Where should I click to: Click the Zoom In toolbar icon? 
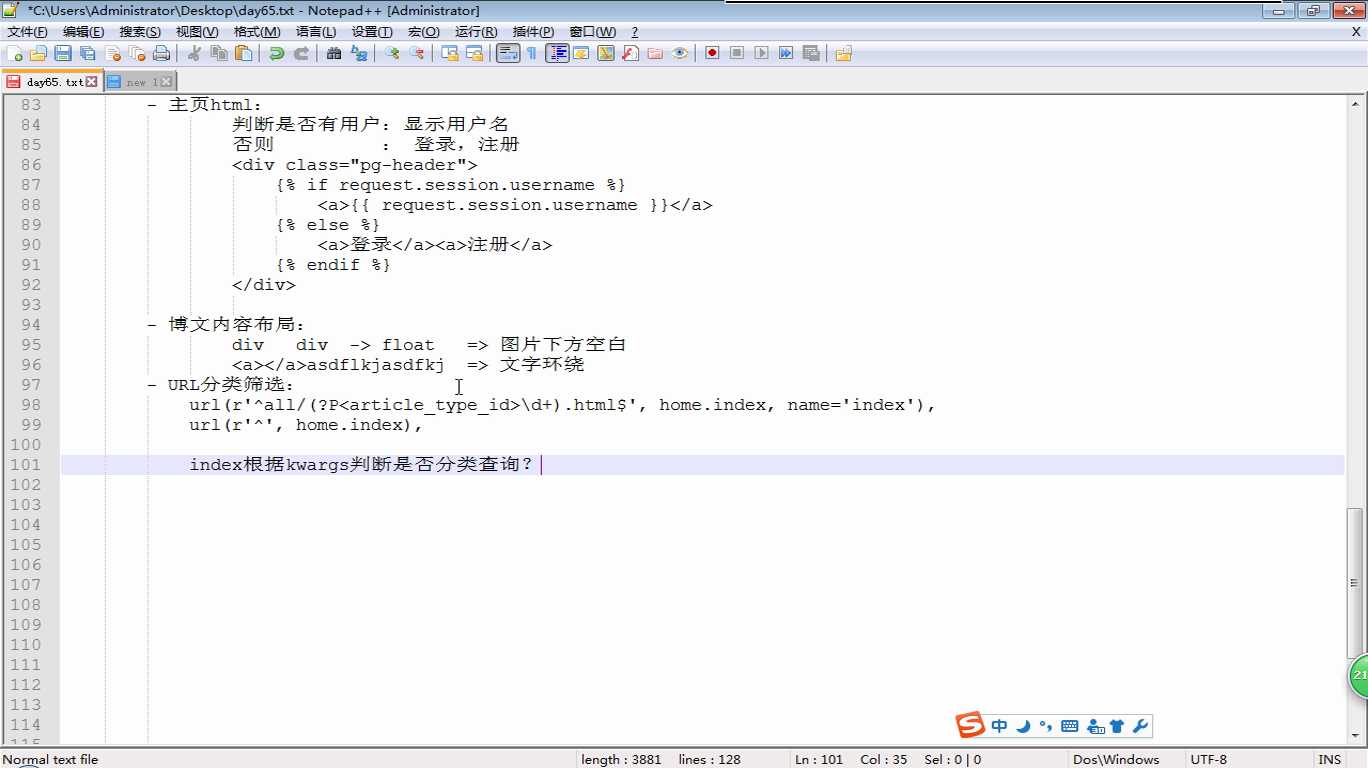click(392, 53)
